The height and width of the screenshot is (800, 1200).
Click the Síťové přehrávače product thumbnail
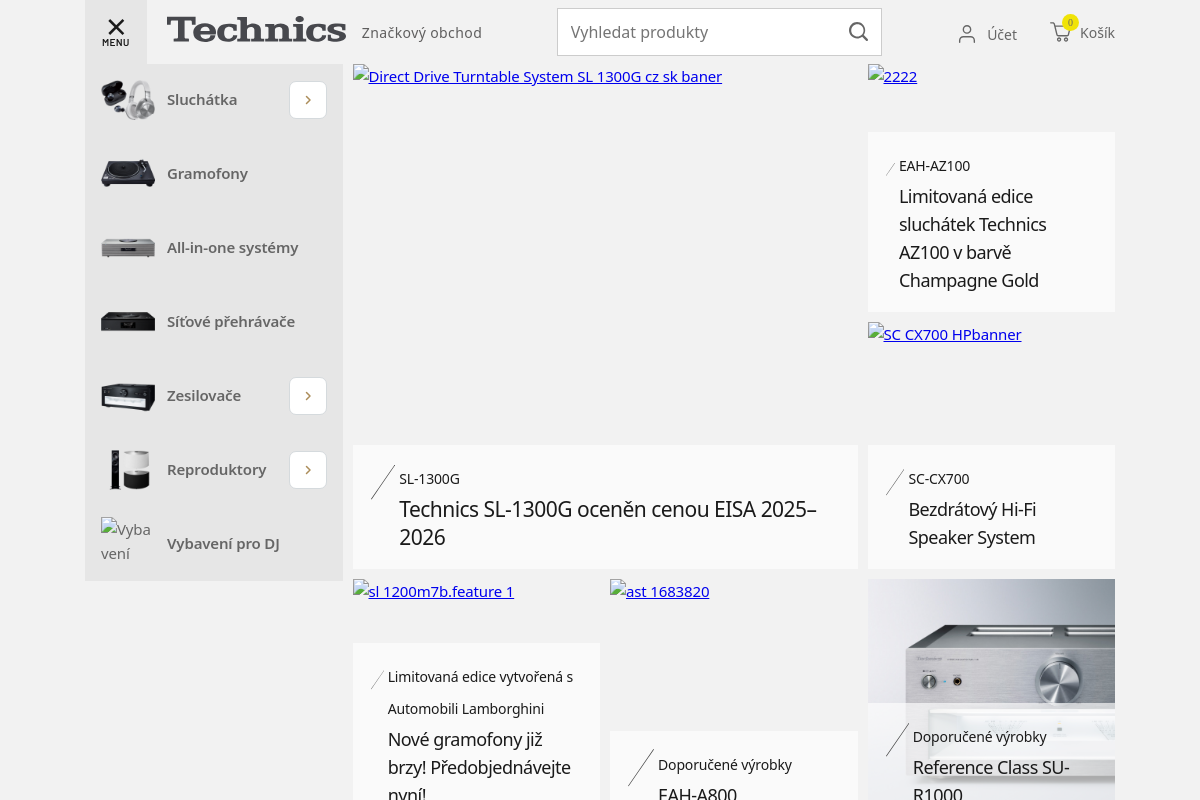128,322
